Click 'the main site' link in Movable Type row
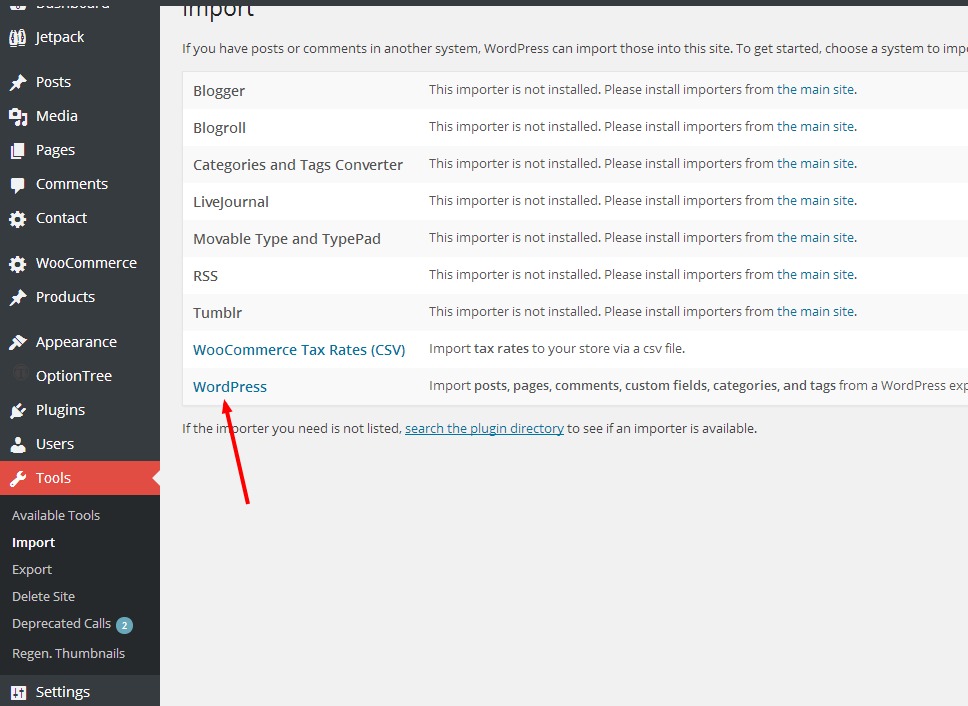Screen dimensions: 968x706 (x=816, y=238)
